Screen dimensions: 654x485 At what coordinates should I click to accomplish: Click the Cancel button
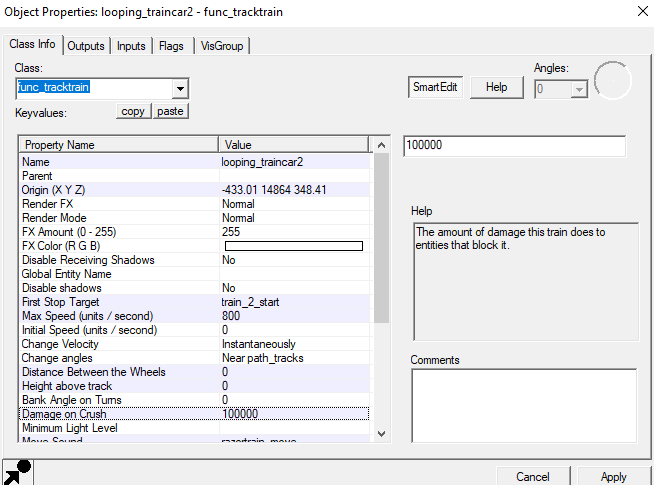[533, 476]
